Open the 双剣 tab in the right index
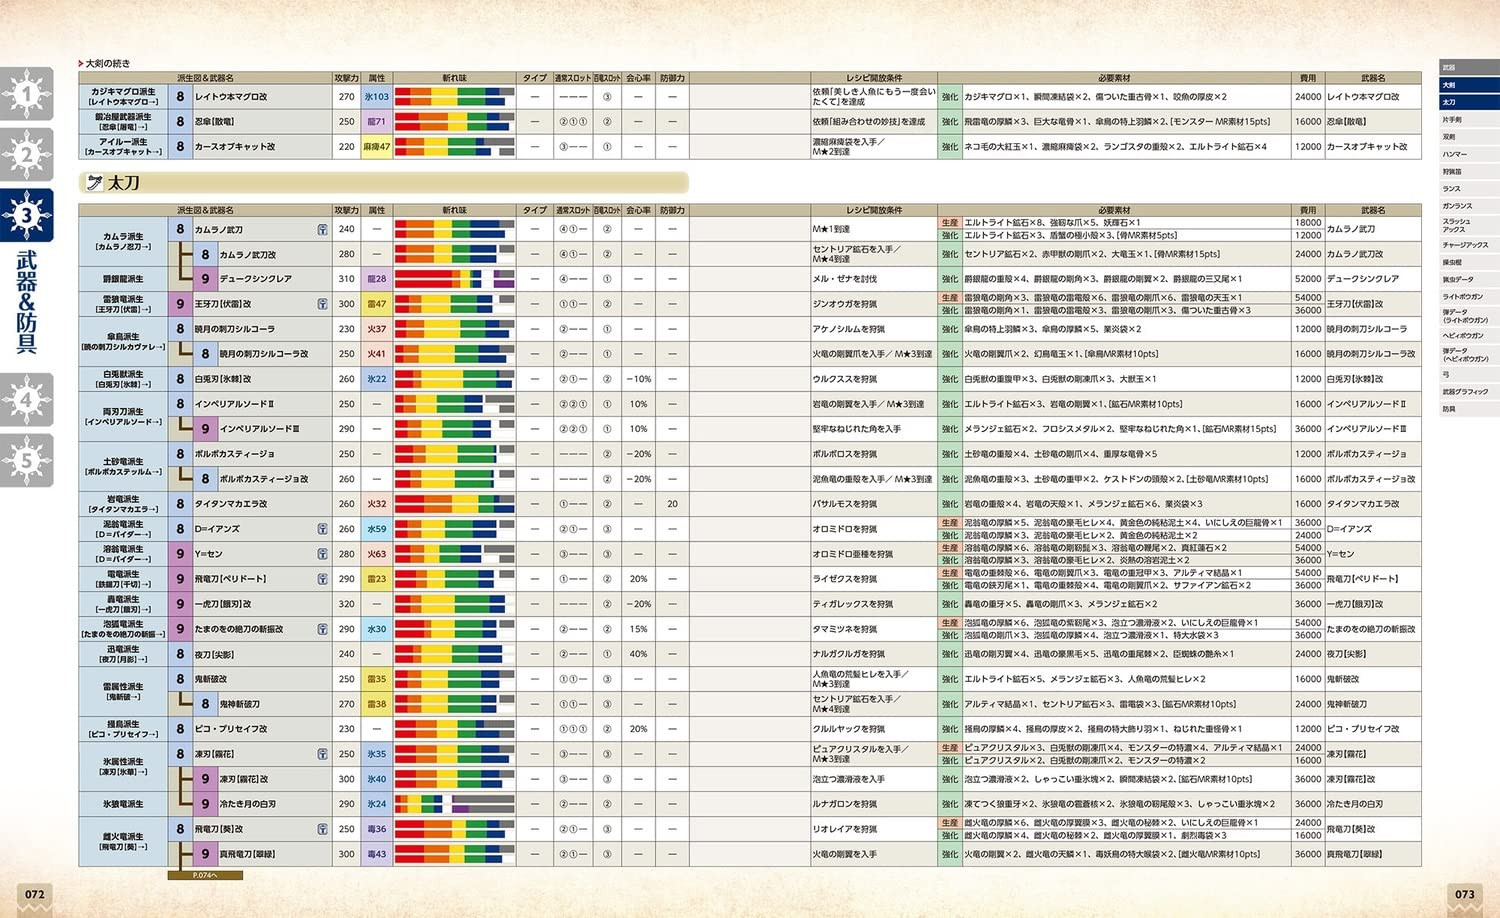This screenshot has height=918, width=1500. (1469, 137)
